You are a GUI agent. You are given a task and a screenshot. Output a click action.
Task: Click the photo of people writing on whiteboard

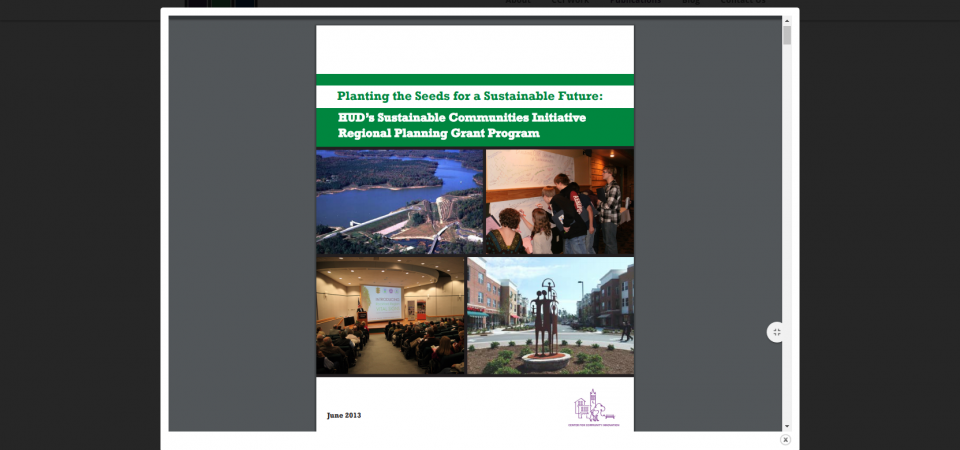click(560, 202)
